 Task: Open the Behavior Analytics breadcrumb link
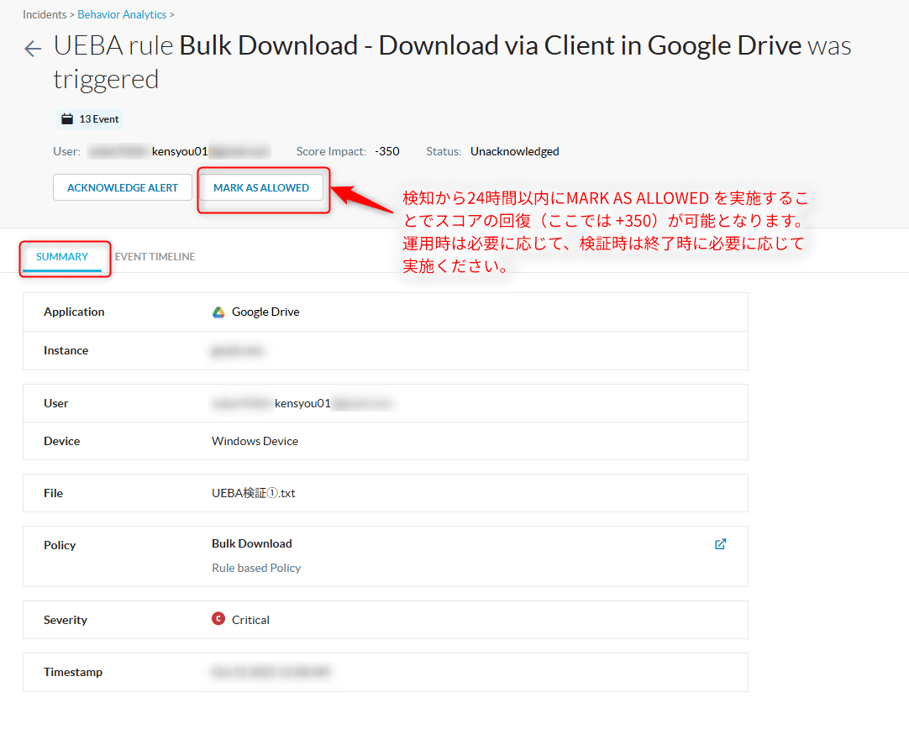[x=121, y=15]
